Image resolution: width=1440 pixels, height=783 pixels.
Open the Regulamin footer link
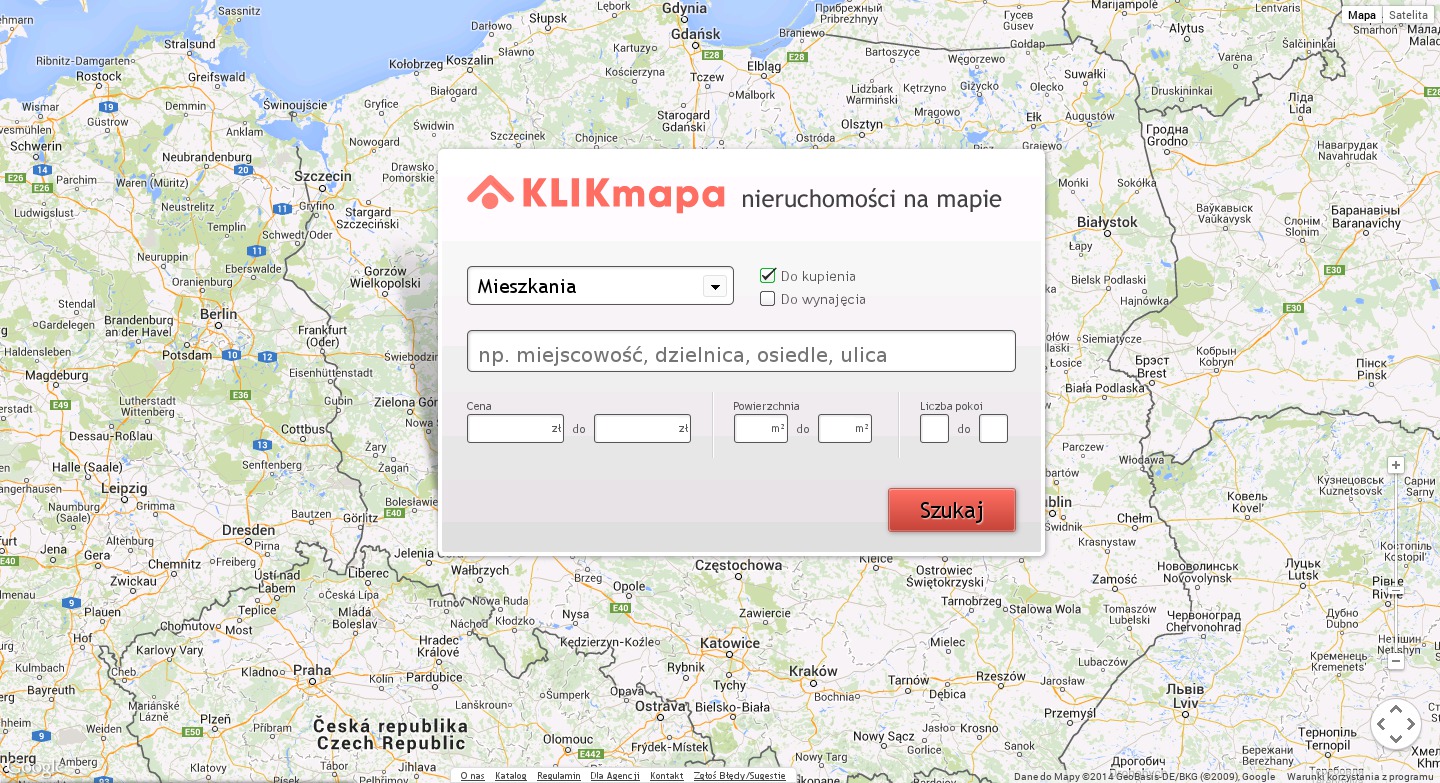tap(558, 776)
